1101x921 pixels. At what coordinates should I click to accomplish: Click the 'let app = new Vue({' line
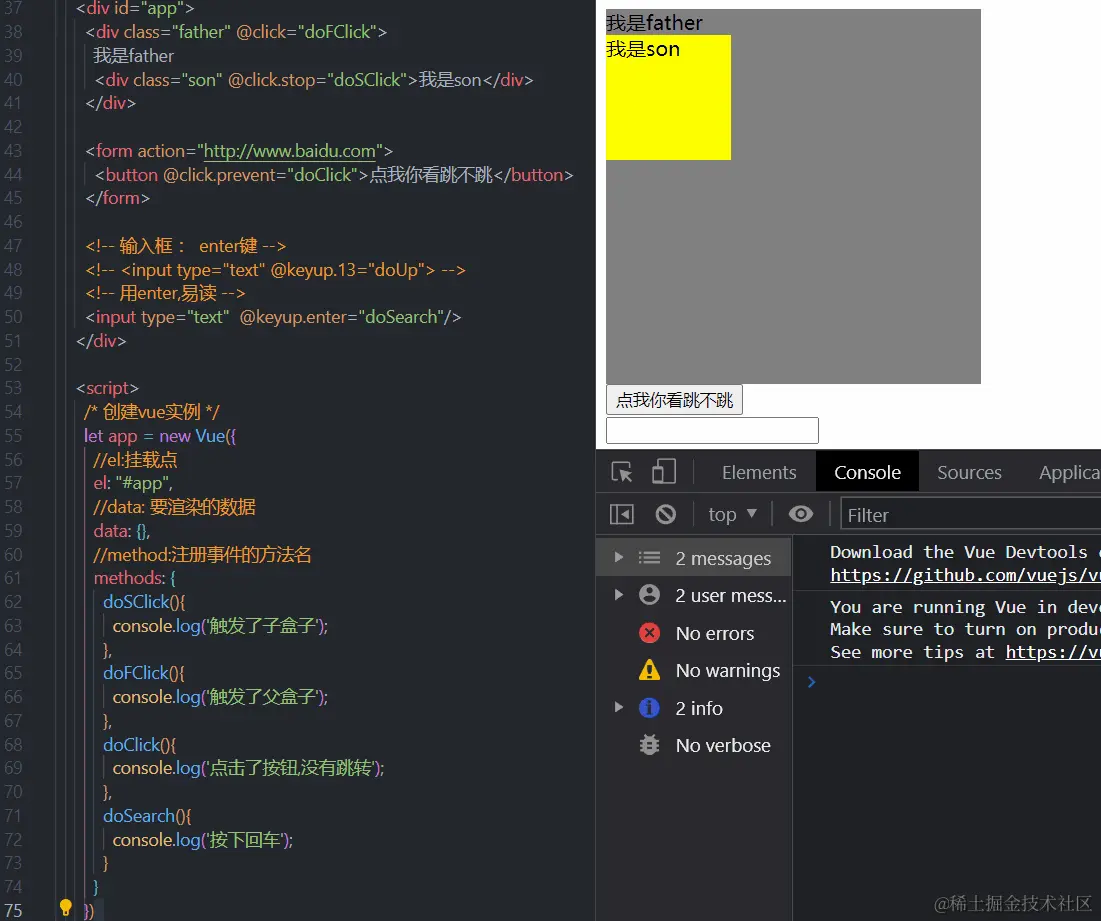(x=160, y=436)
